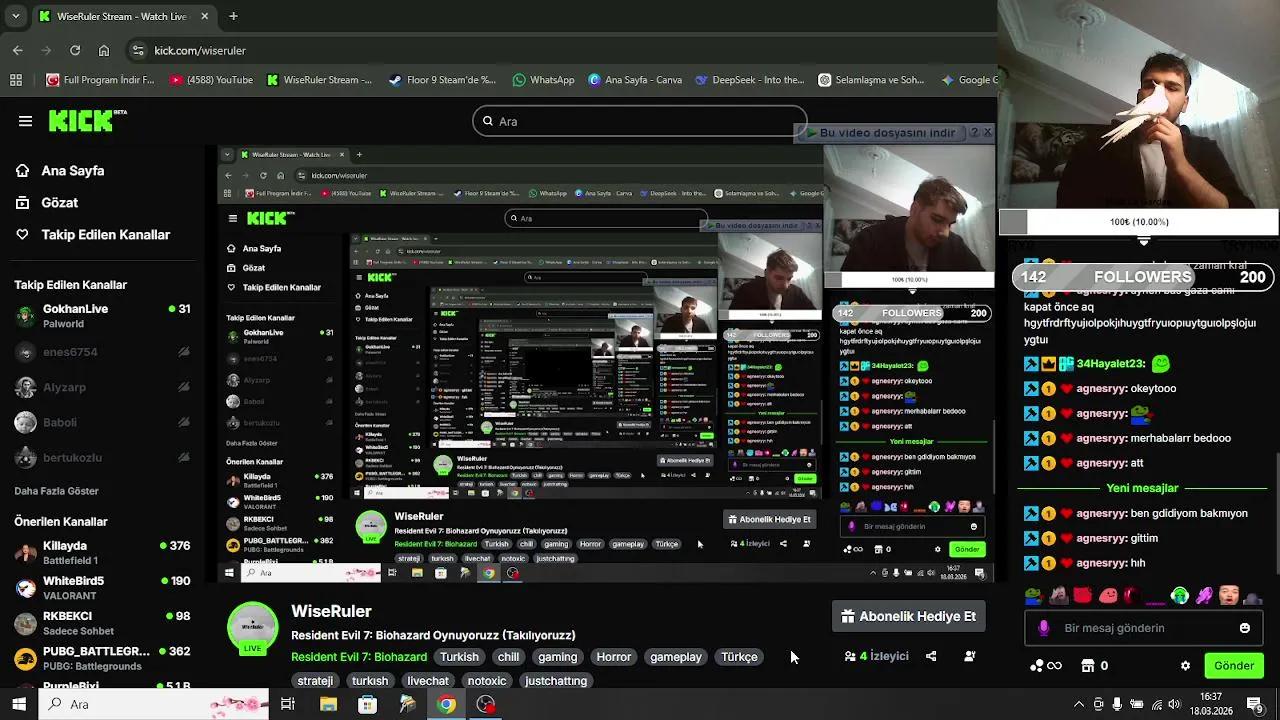Expand the hidden system tray icons chevron
Screen dimensions: 1280x720
[x=1078, y=705]
